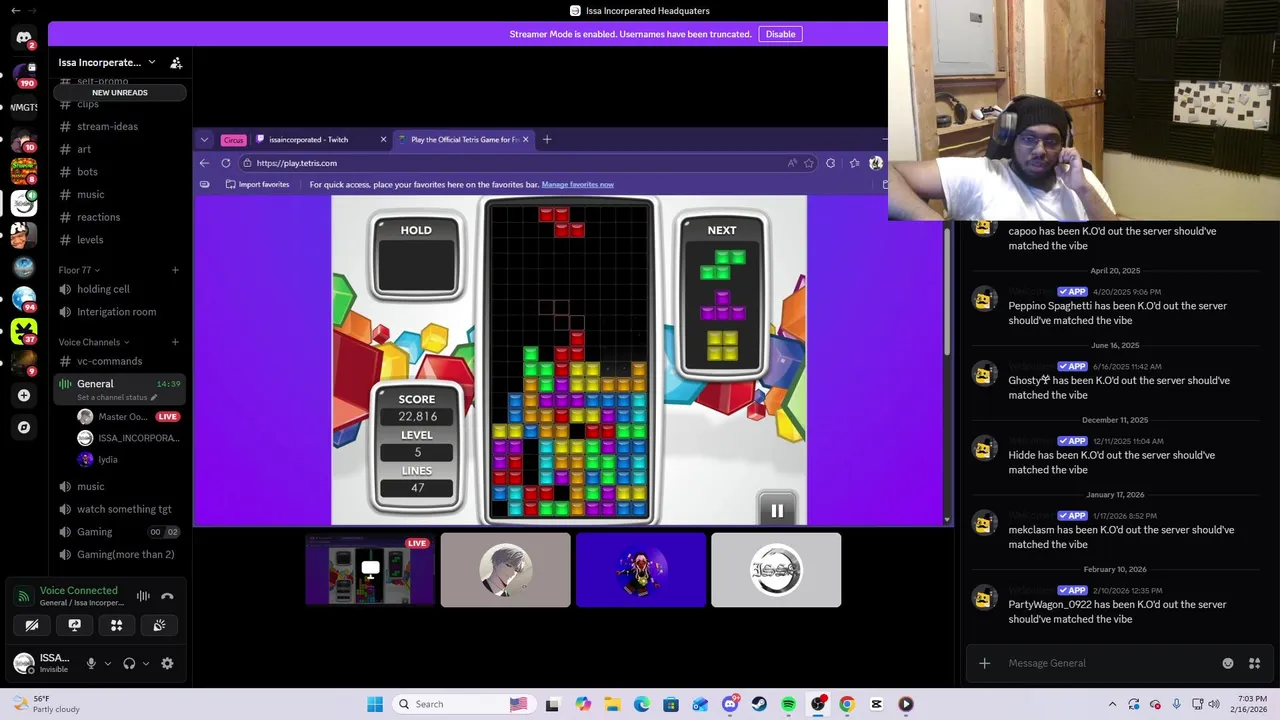Open tab actions menu chevron in browser
The image size is (1280, 720).
point(204,140)
